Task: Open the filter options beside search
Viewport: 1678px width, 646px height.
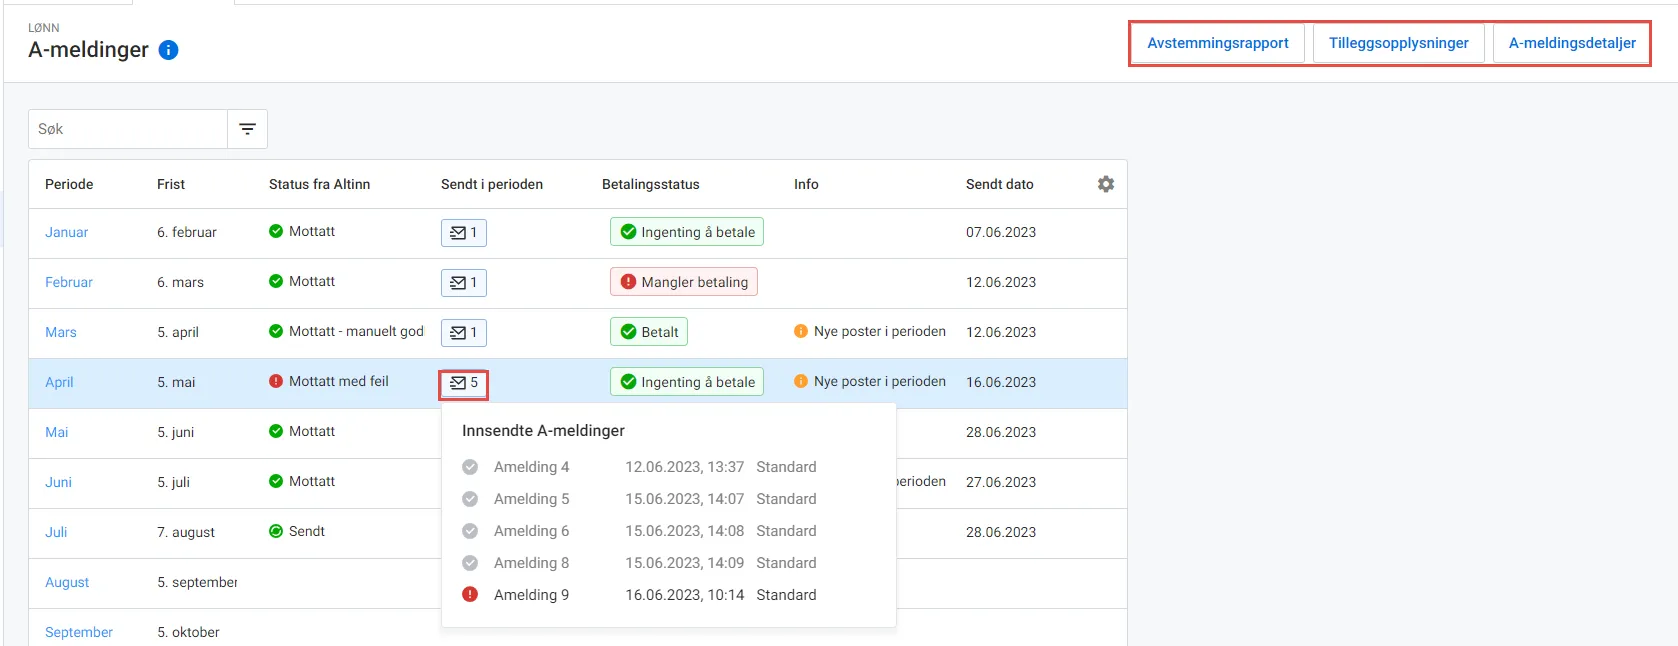Action: (x=247, y=129)
